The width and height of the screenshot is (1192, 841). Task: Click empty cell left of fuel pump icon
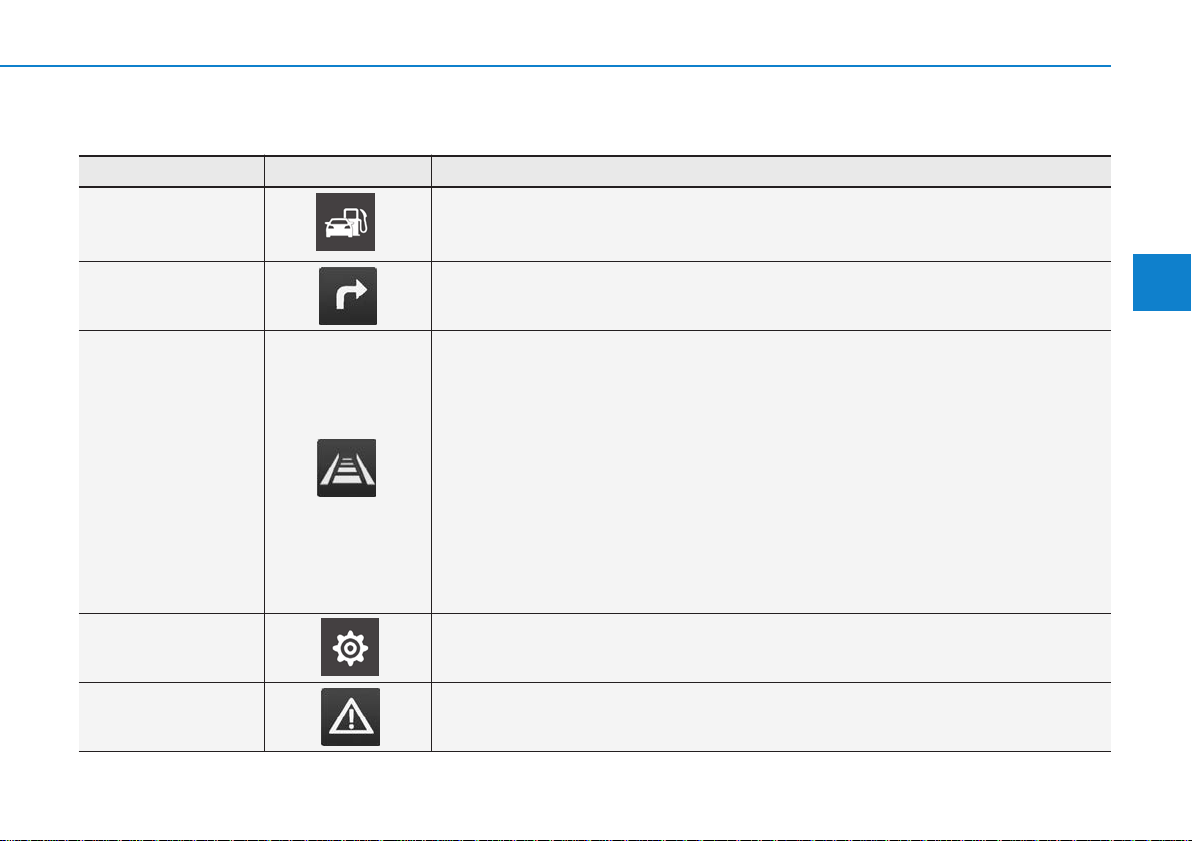coord(171,224)
